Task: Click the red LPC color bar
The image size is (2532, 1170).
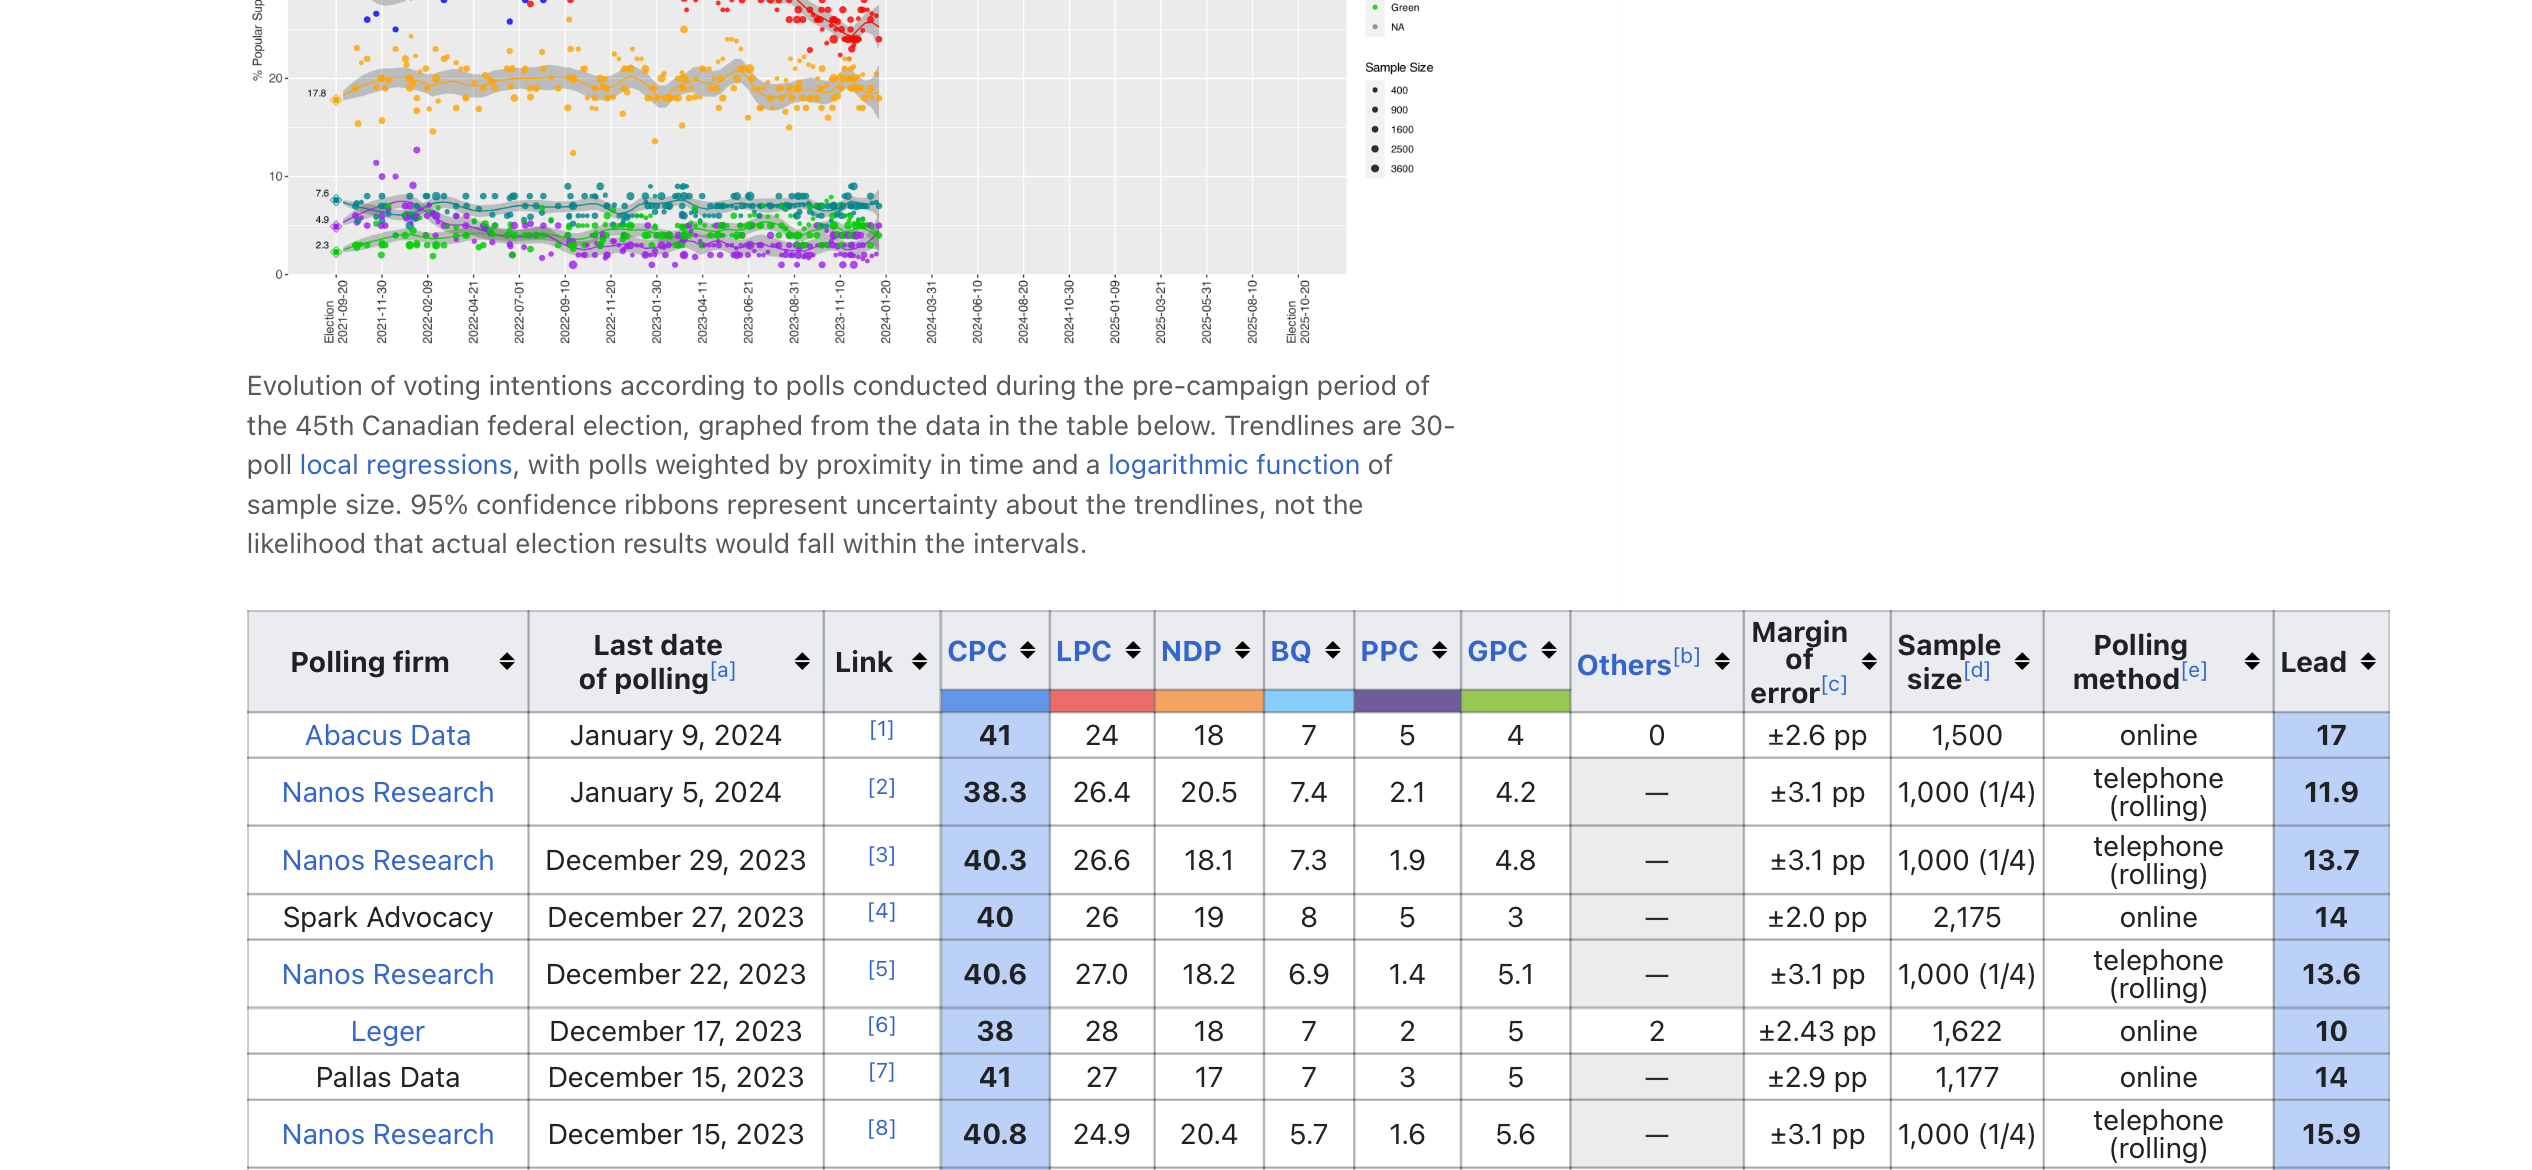Action: click(1102, 701)
